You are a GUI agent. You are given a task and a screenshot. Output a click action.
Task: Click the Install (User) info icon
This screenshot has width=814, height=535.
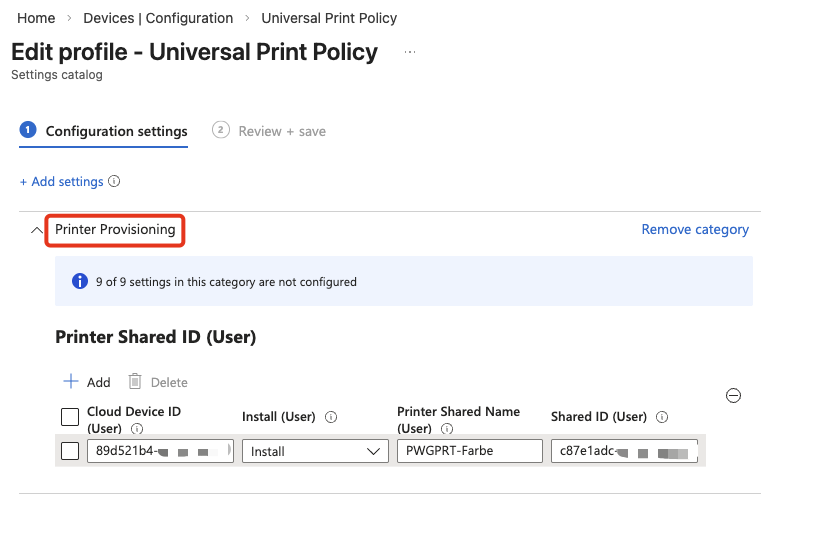[x=331, y=417]
